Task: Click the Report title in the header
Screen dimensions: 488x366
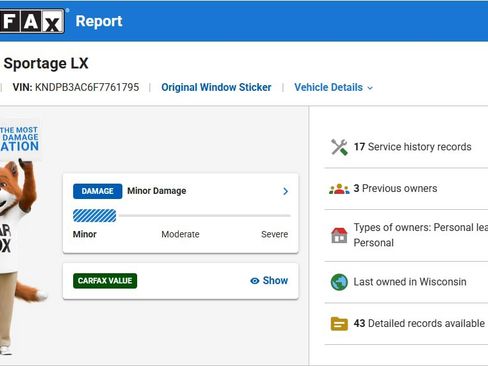Action: click(99, 21)
